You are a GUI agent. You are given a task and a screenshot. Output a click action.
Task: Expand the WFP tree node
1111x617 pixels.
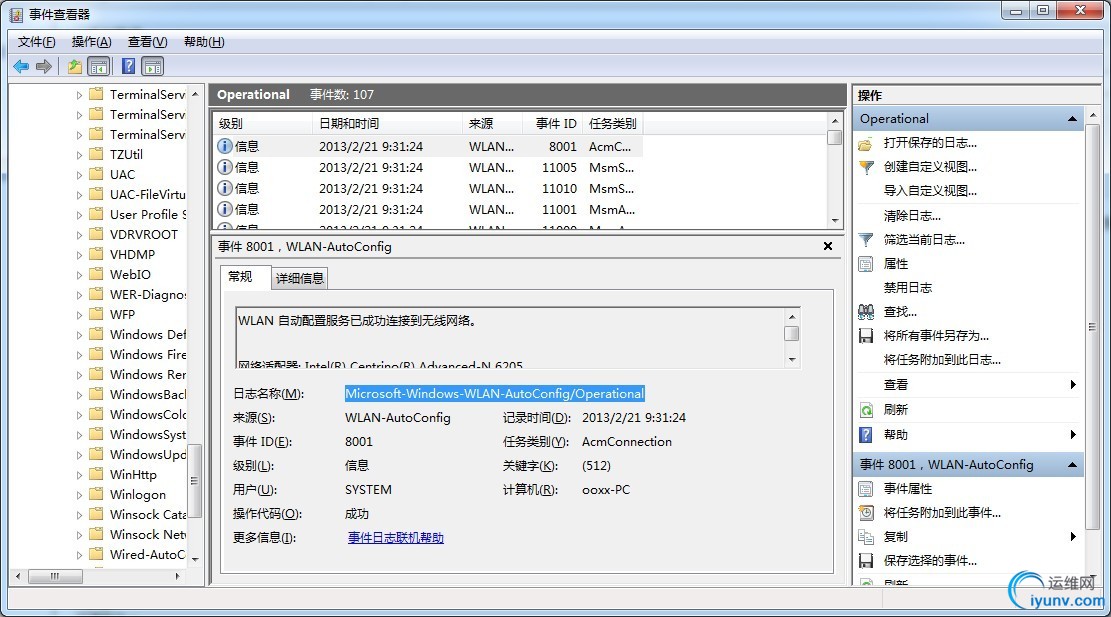[79, 315]
